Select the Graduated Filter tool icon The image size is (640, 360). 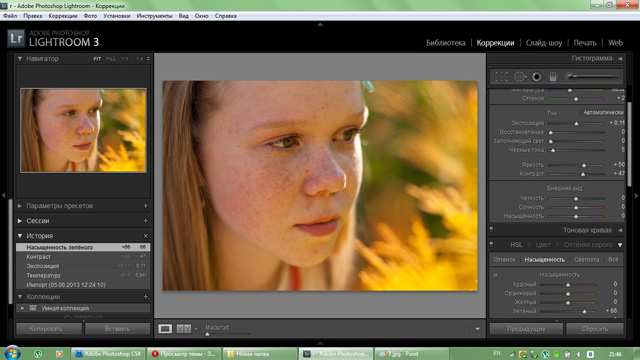[553, 77]
